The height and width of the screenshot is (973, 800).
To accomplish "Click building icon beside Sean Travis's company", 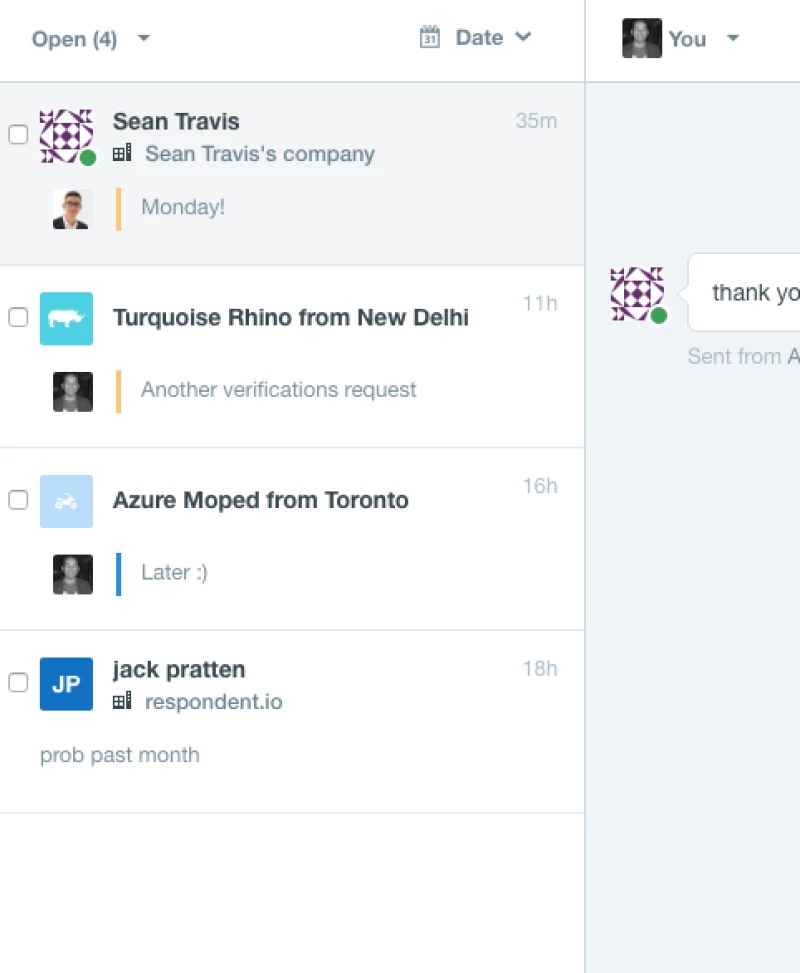I will coord(122,154).
